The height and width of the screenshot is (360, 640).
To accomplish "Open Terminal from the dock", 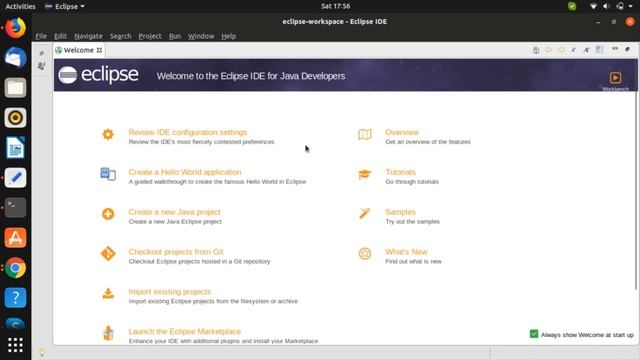I will pyautogui.click(x=16, y=208).
